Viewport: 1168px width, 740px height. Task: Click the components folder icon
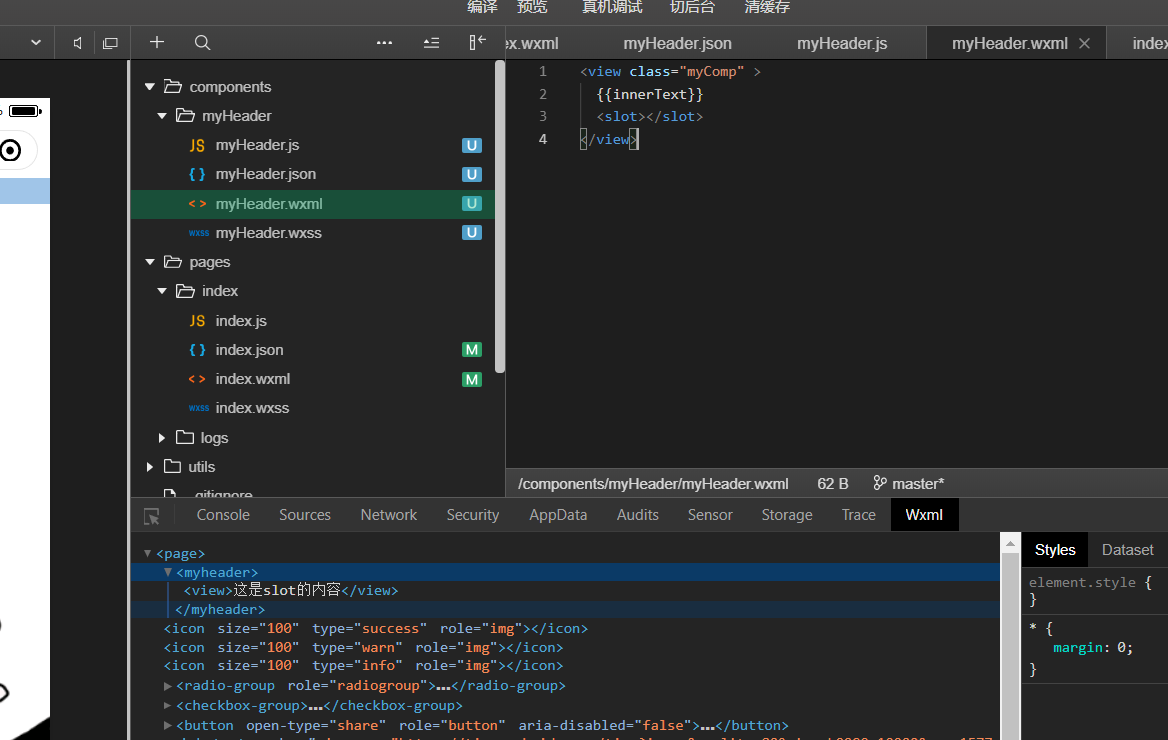173,86
